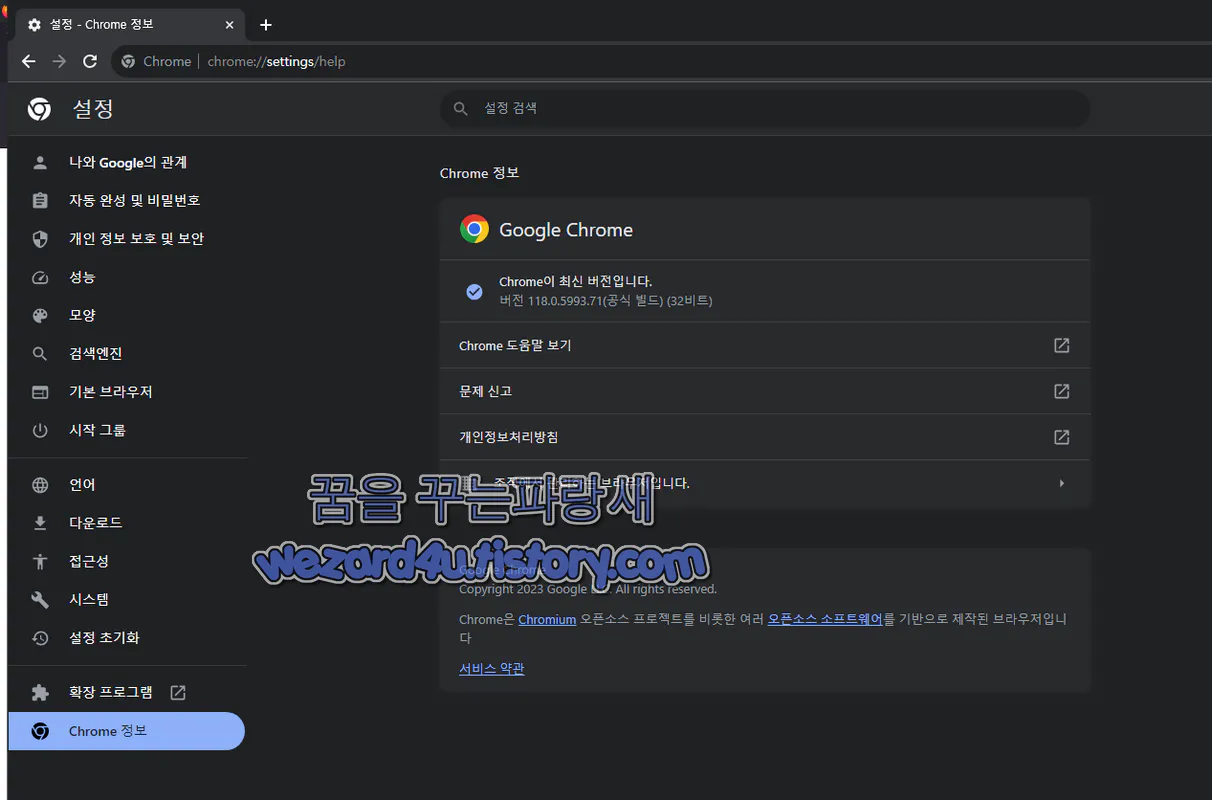Click the external link icon beside 확장 프로그램
The image size is (1212, 800).
(178, 692)
